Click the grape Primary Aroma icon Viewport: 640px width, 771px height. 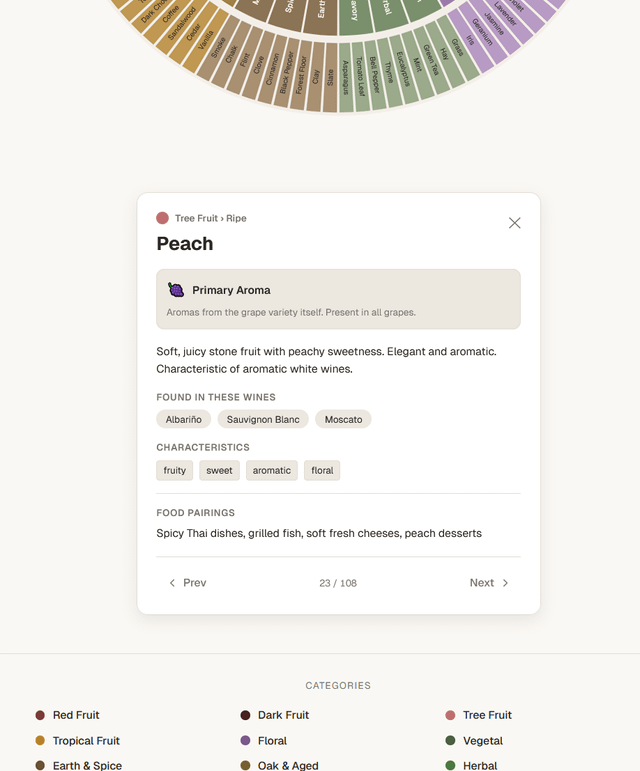pyautogui.click(x=176, y=290)
